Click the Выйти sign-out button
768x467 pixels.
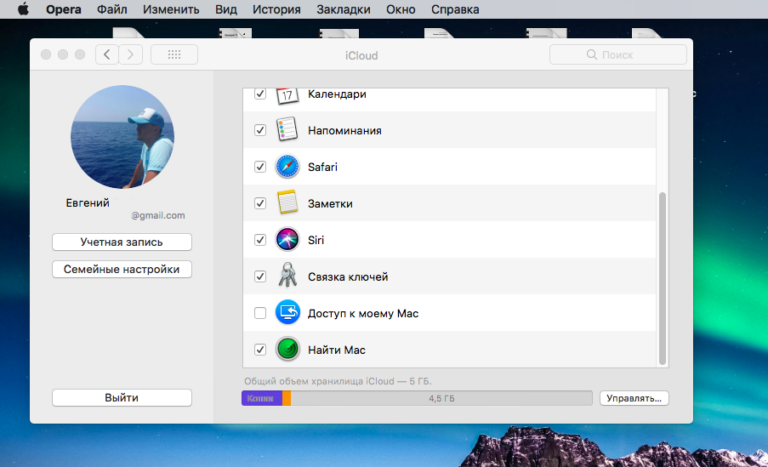pyautogui.click(x=121, y=397)
